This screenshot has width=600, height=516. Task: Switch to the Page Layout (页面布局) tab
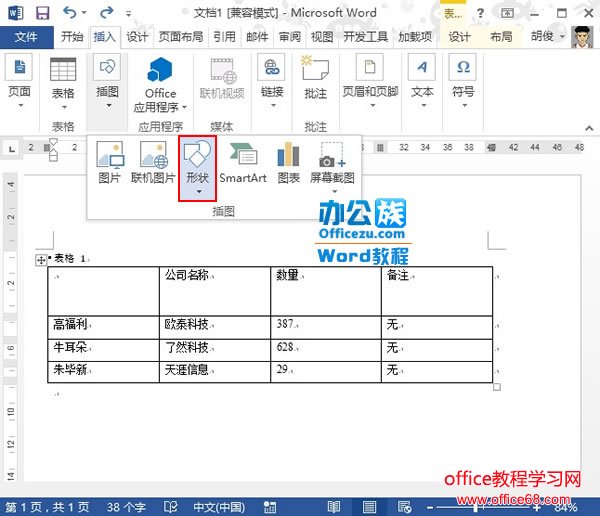(181, 37)
